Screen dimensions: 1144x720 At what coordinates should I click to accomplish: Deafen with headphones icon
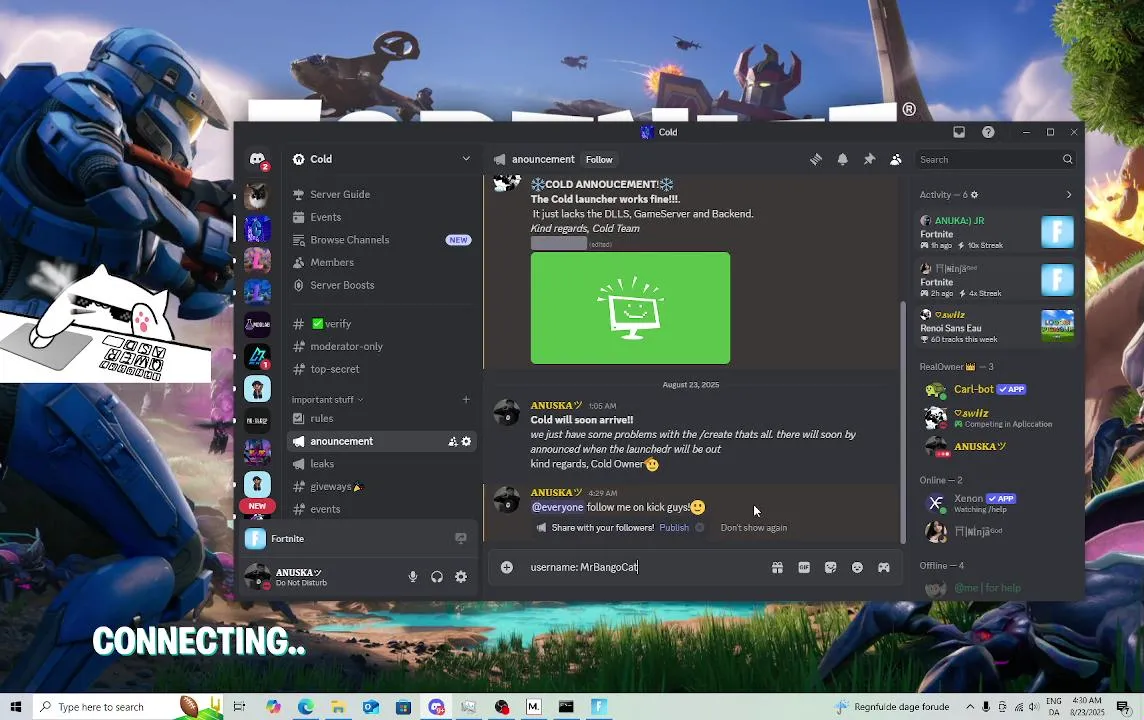pos(436,576)
